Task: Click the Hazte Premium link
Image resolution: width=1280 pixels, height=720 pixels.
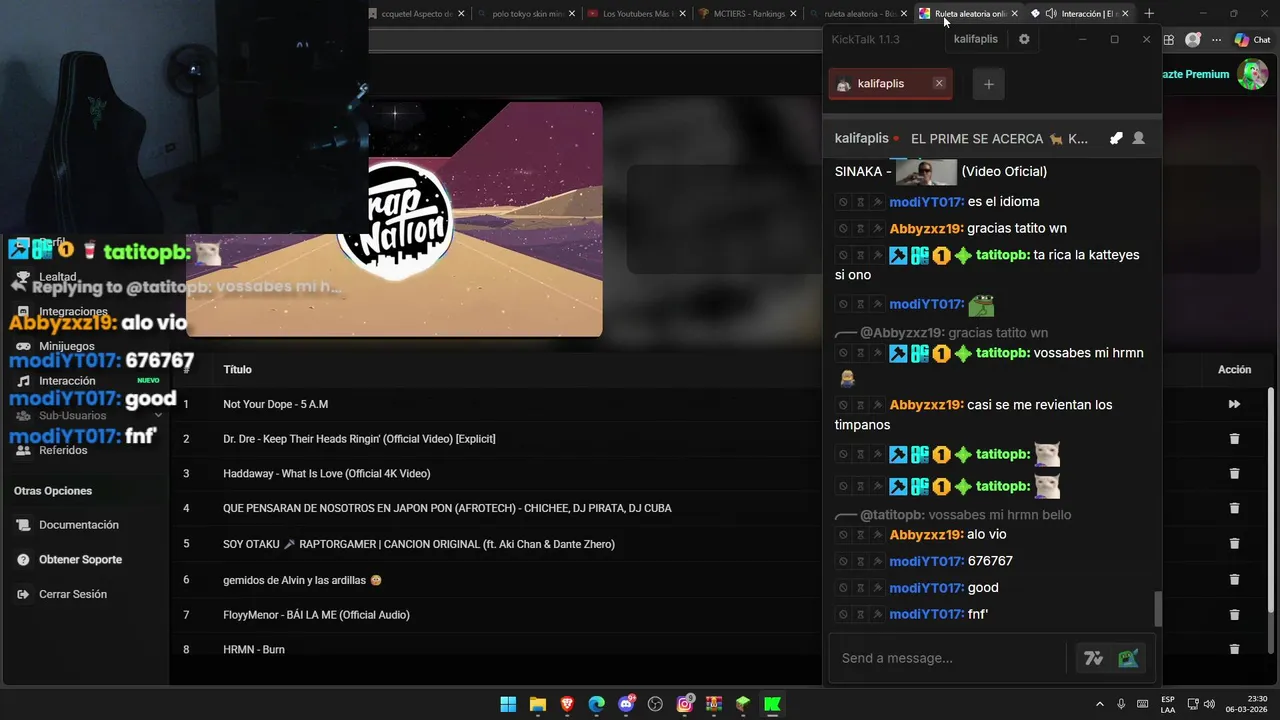Action: (x=1196, y=74)
